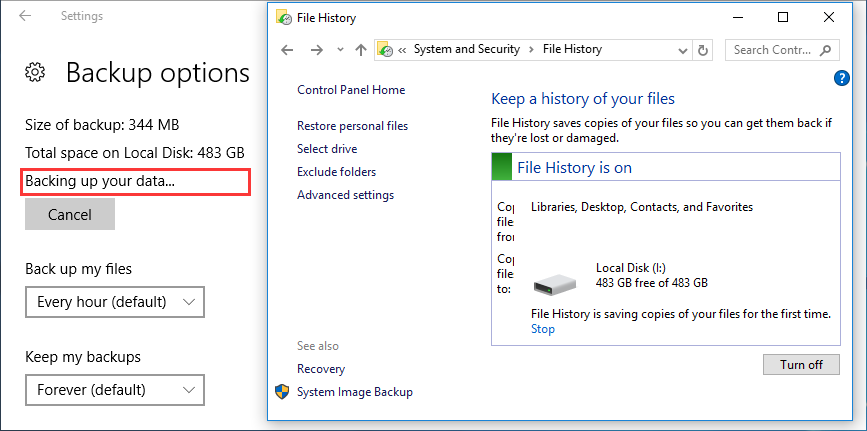867x431 pixels.
Task: Click the search magnifier icon
Action: [x=826, y=50]
